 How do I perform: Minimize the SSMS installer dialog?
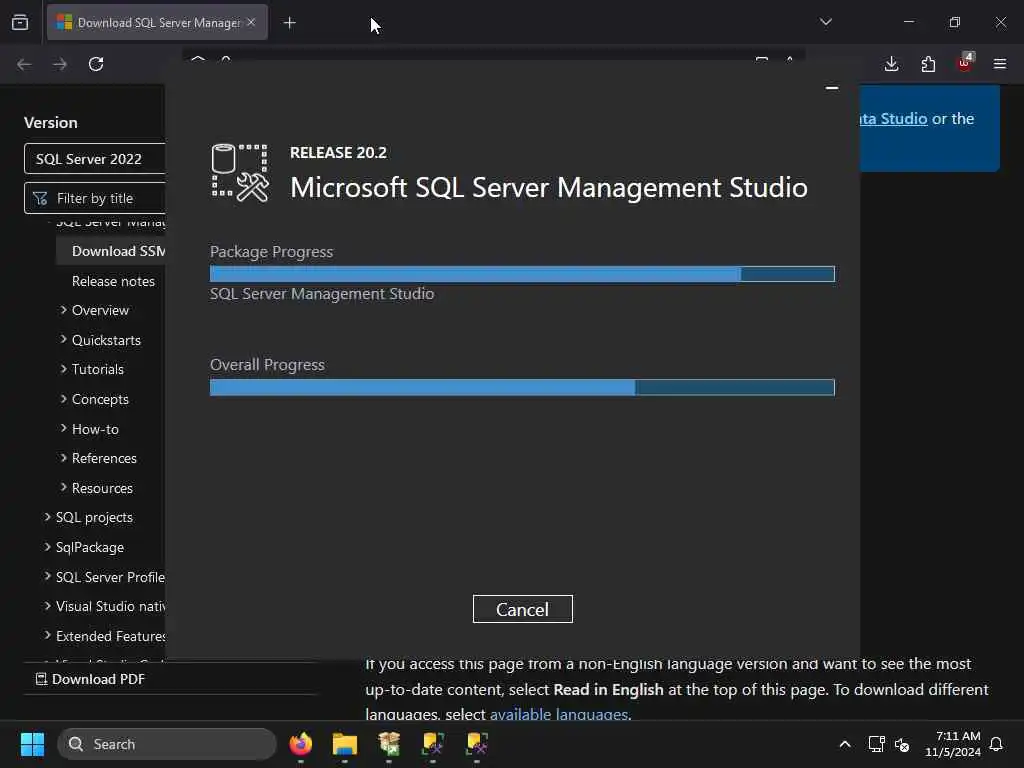[831, 88]
